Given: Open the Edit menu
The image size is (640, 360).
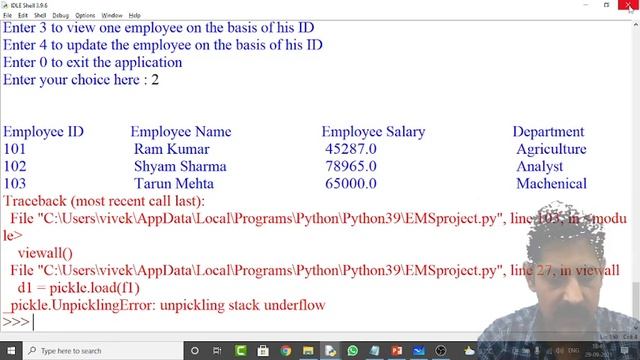Looking at the screenshot, I should [23, 16].
